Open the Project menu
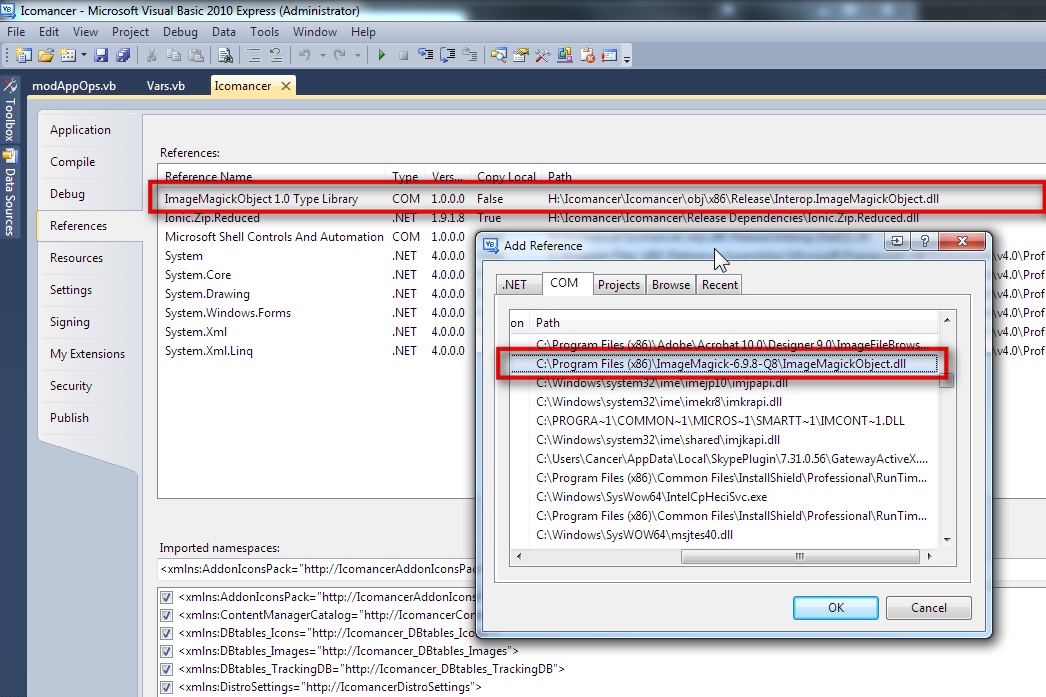The image size is (1046, 697). (130, 32)
